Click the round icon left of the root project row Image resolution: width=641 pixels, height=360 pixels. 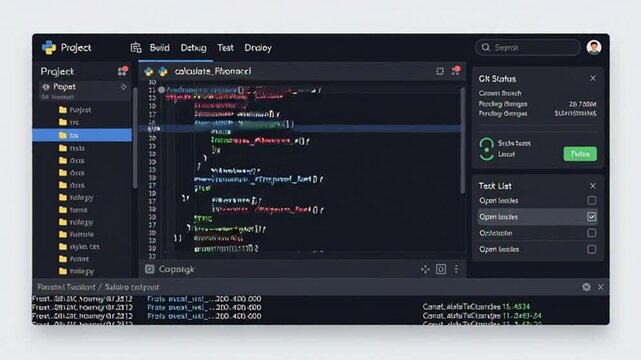[x=46, y=87]
